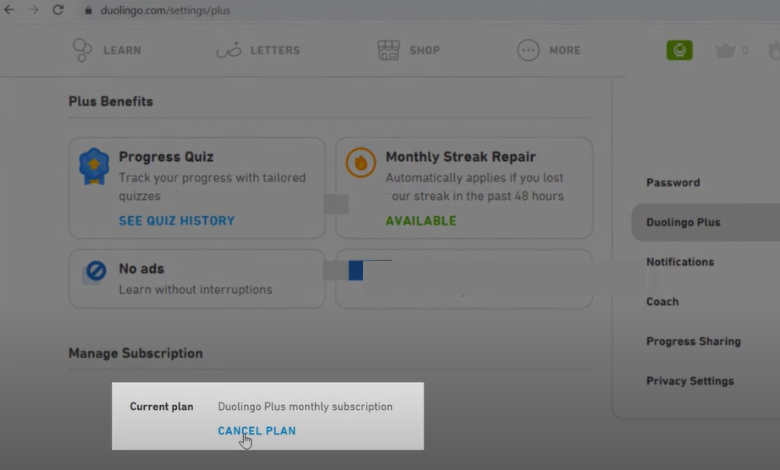Viewport: 780px width, 470px height.
Task: Click the Plus Benefits heading
Action: pyautogui.click(x=110, y=101)
